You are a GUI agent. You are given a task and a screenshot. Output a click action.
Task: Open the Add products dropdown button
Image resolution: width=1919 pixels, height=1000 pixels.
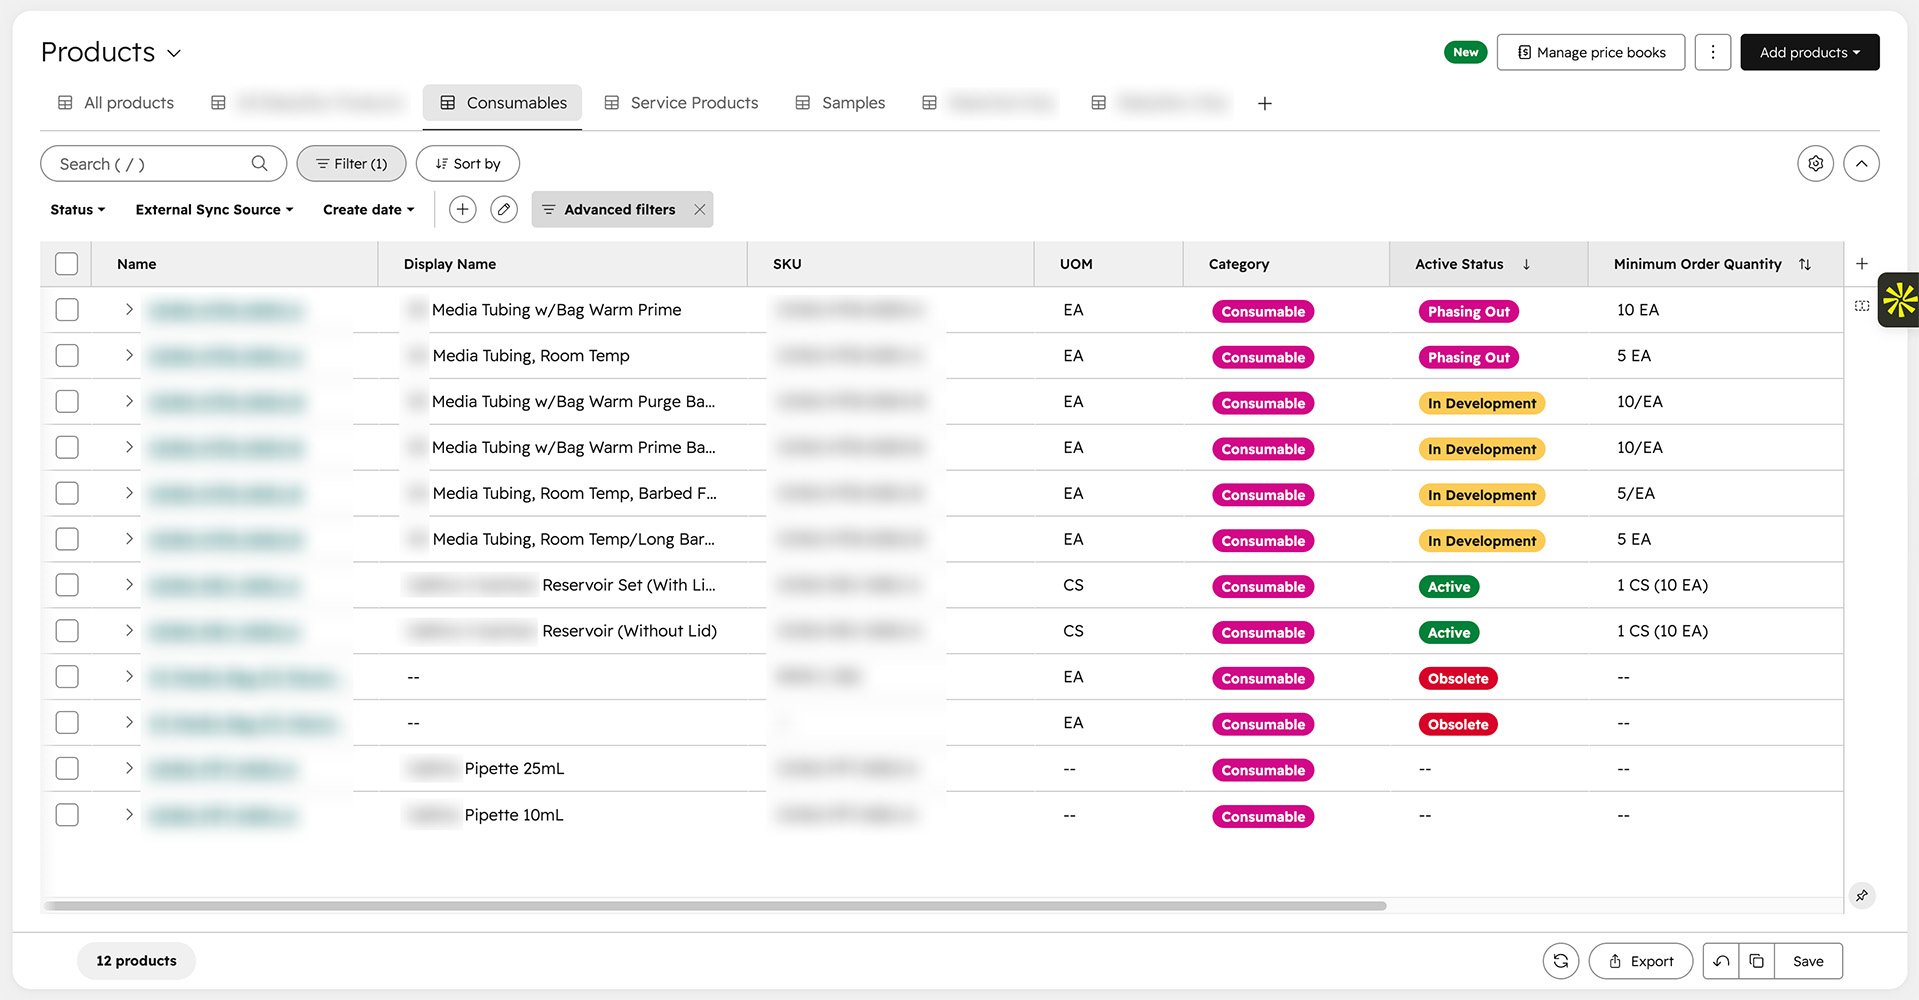pos(1810,52)
